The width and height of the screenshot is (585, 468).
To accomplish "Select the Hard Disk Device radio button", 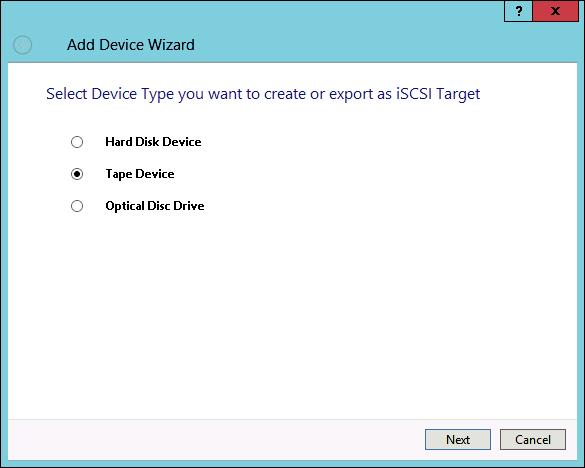I will pyautogui.click(x=77, y=142).
